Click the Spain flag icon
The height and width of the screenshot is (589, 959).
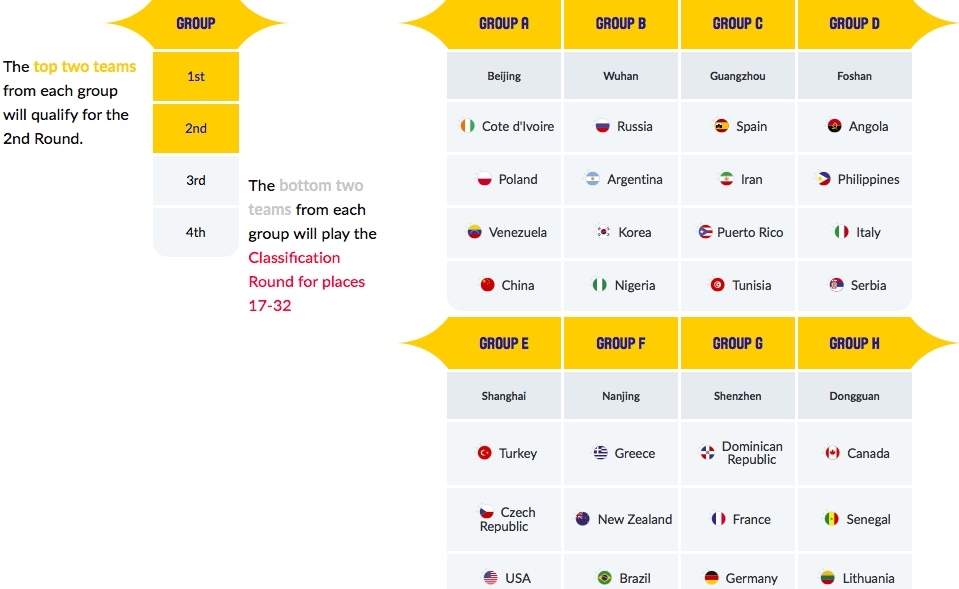pyautogui.click(x=722, y=127)
